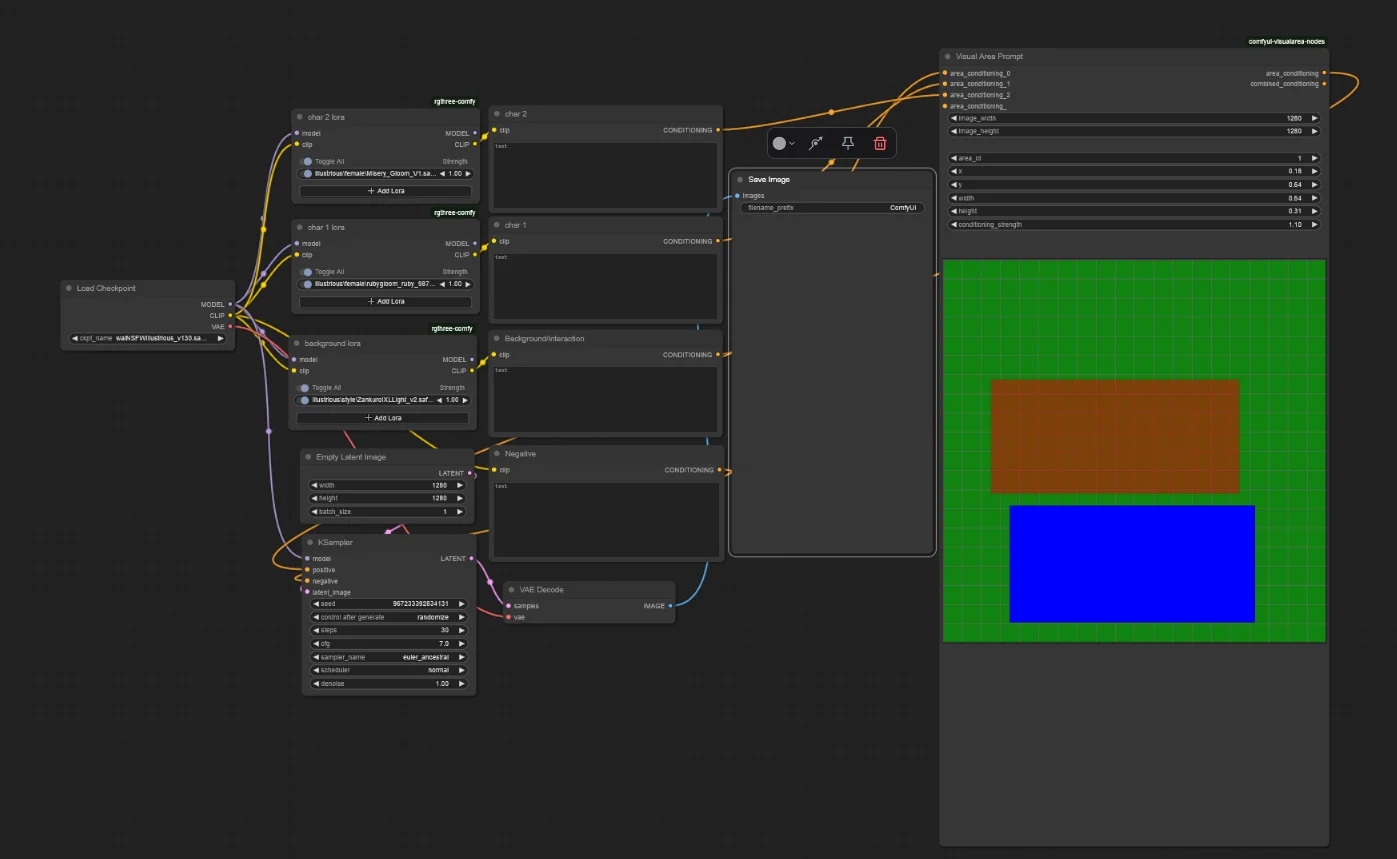The image size is (1397, 859).
Task: Open the sampler_name euler_ancestral selector
Action: coord(389,657)
